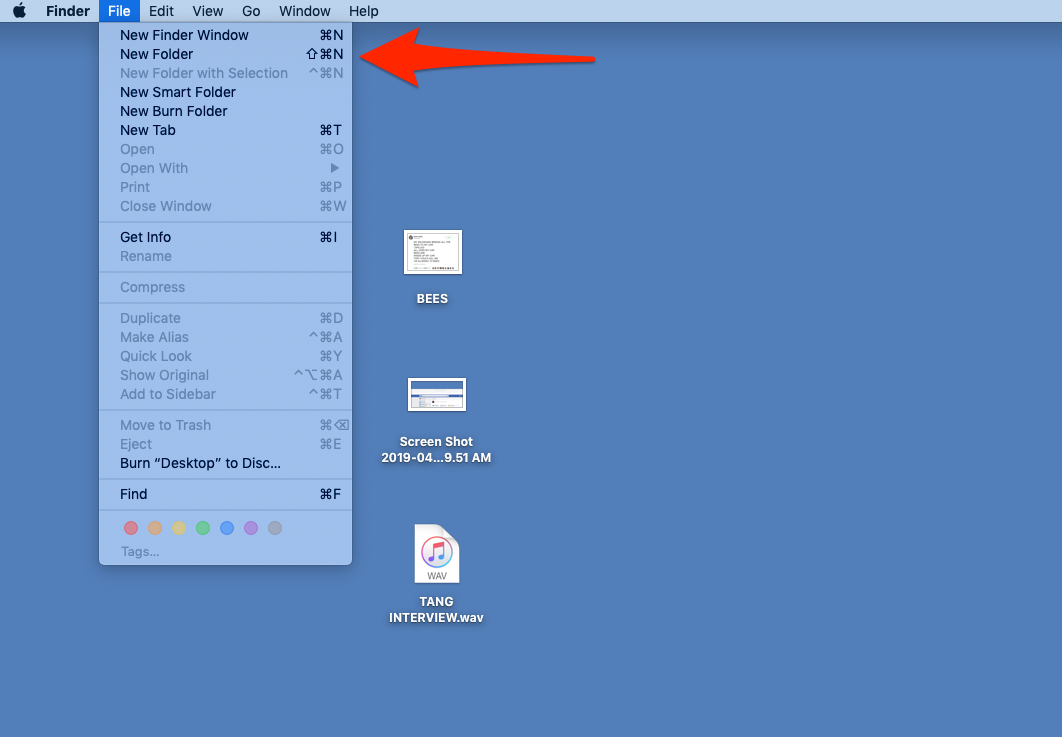The width and height of the screenshot is (1062, 737).
Task: Apply the red tag color
Action: (131, 528)
